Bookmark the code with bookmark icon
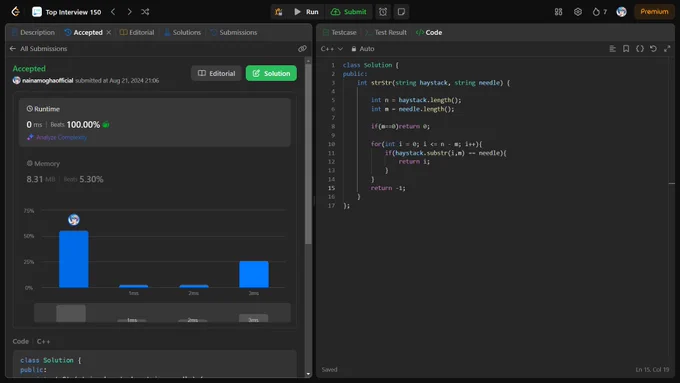 coord(626,49)
